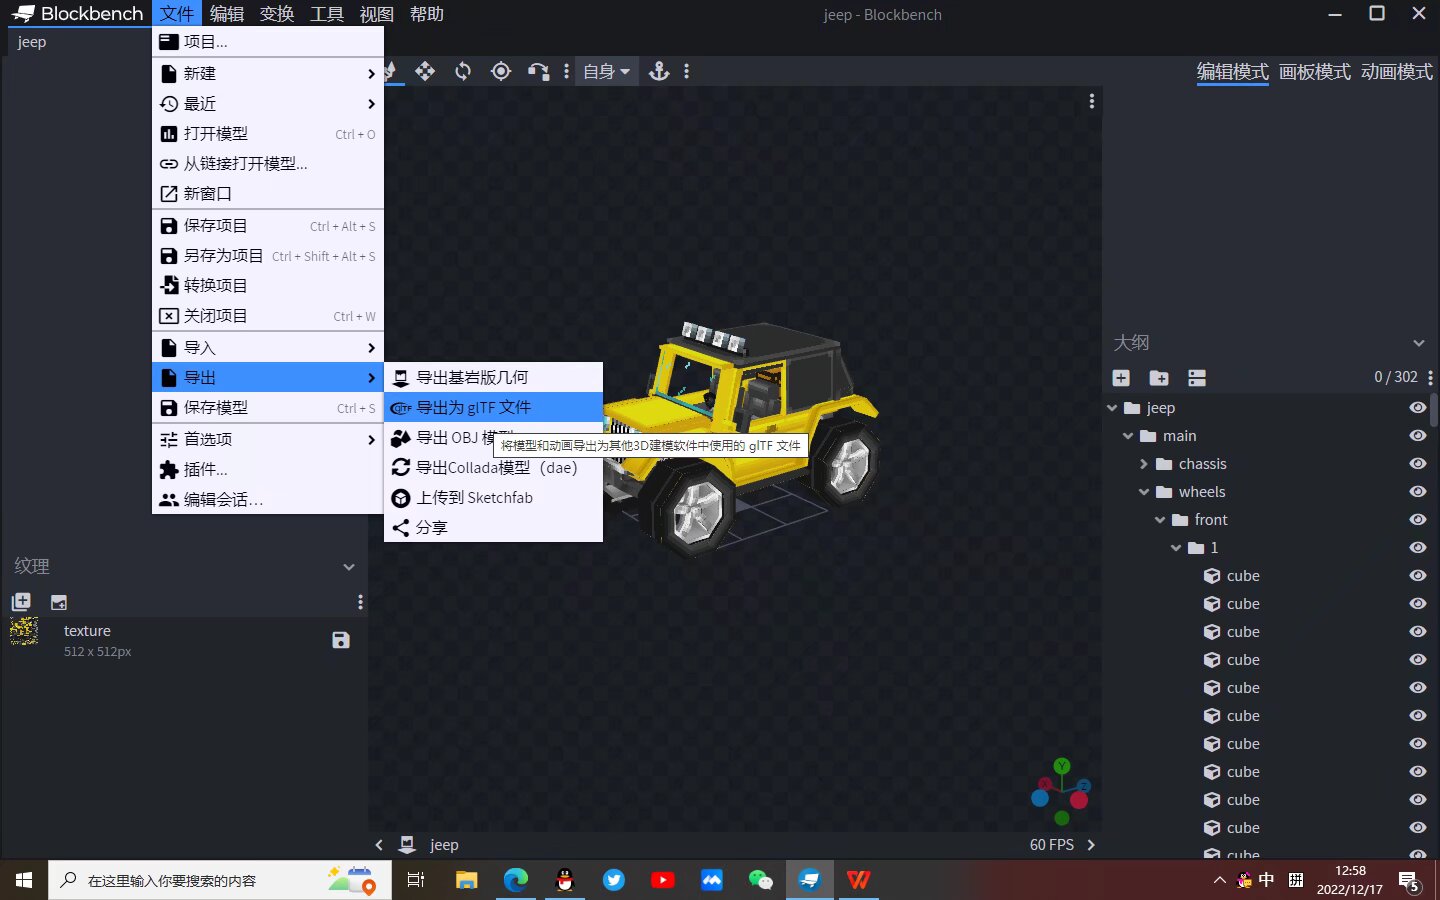1440x900 pixels.
Task: Select the Move tool in toolbar
Action: (x=425, y=71)
